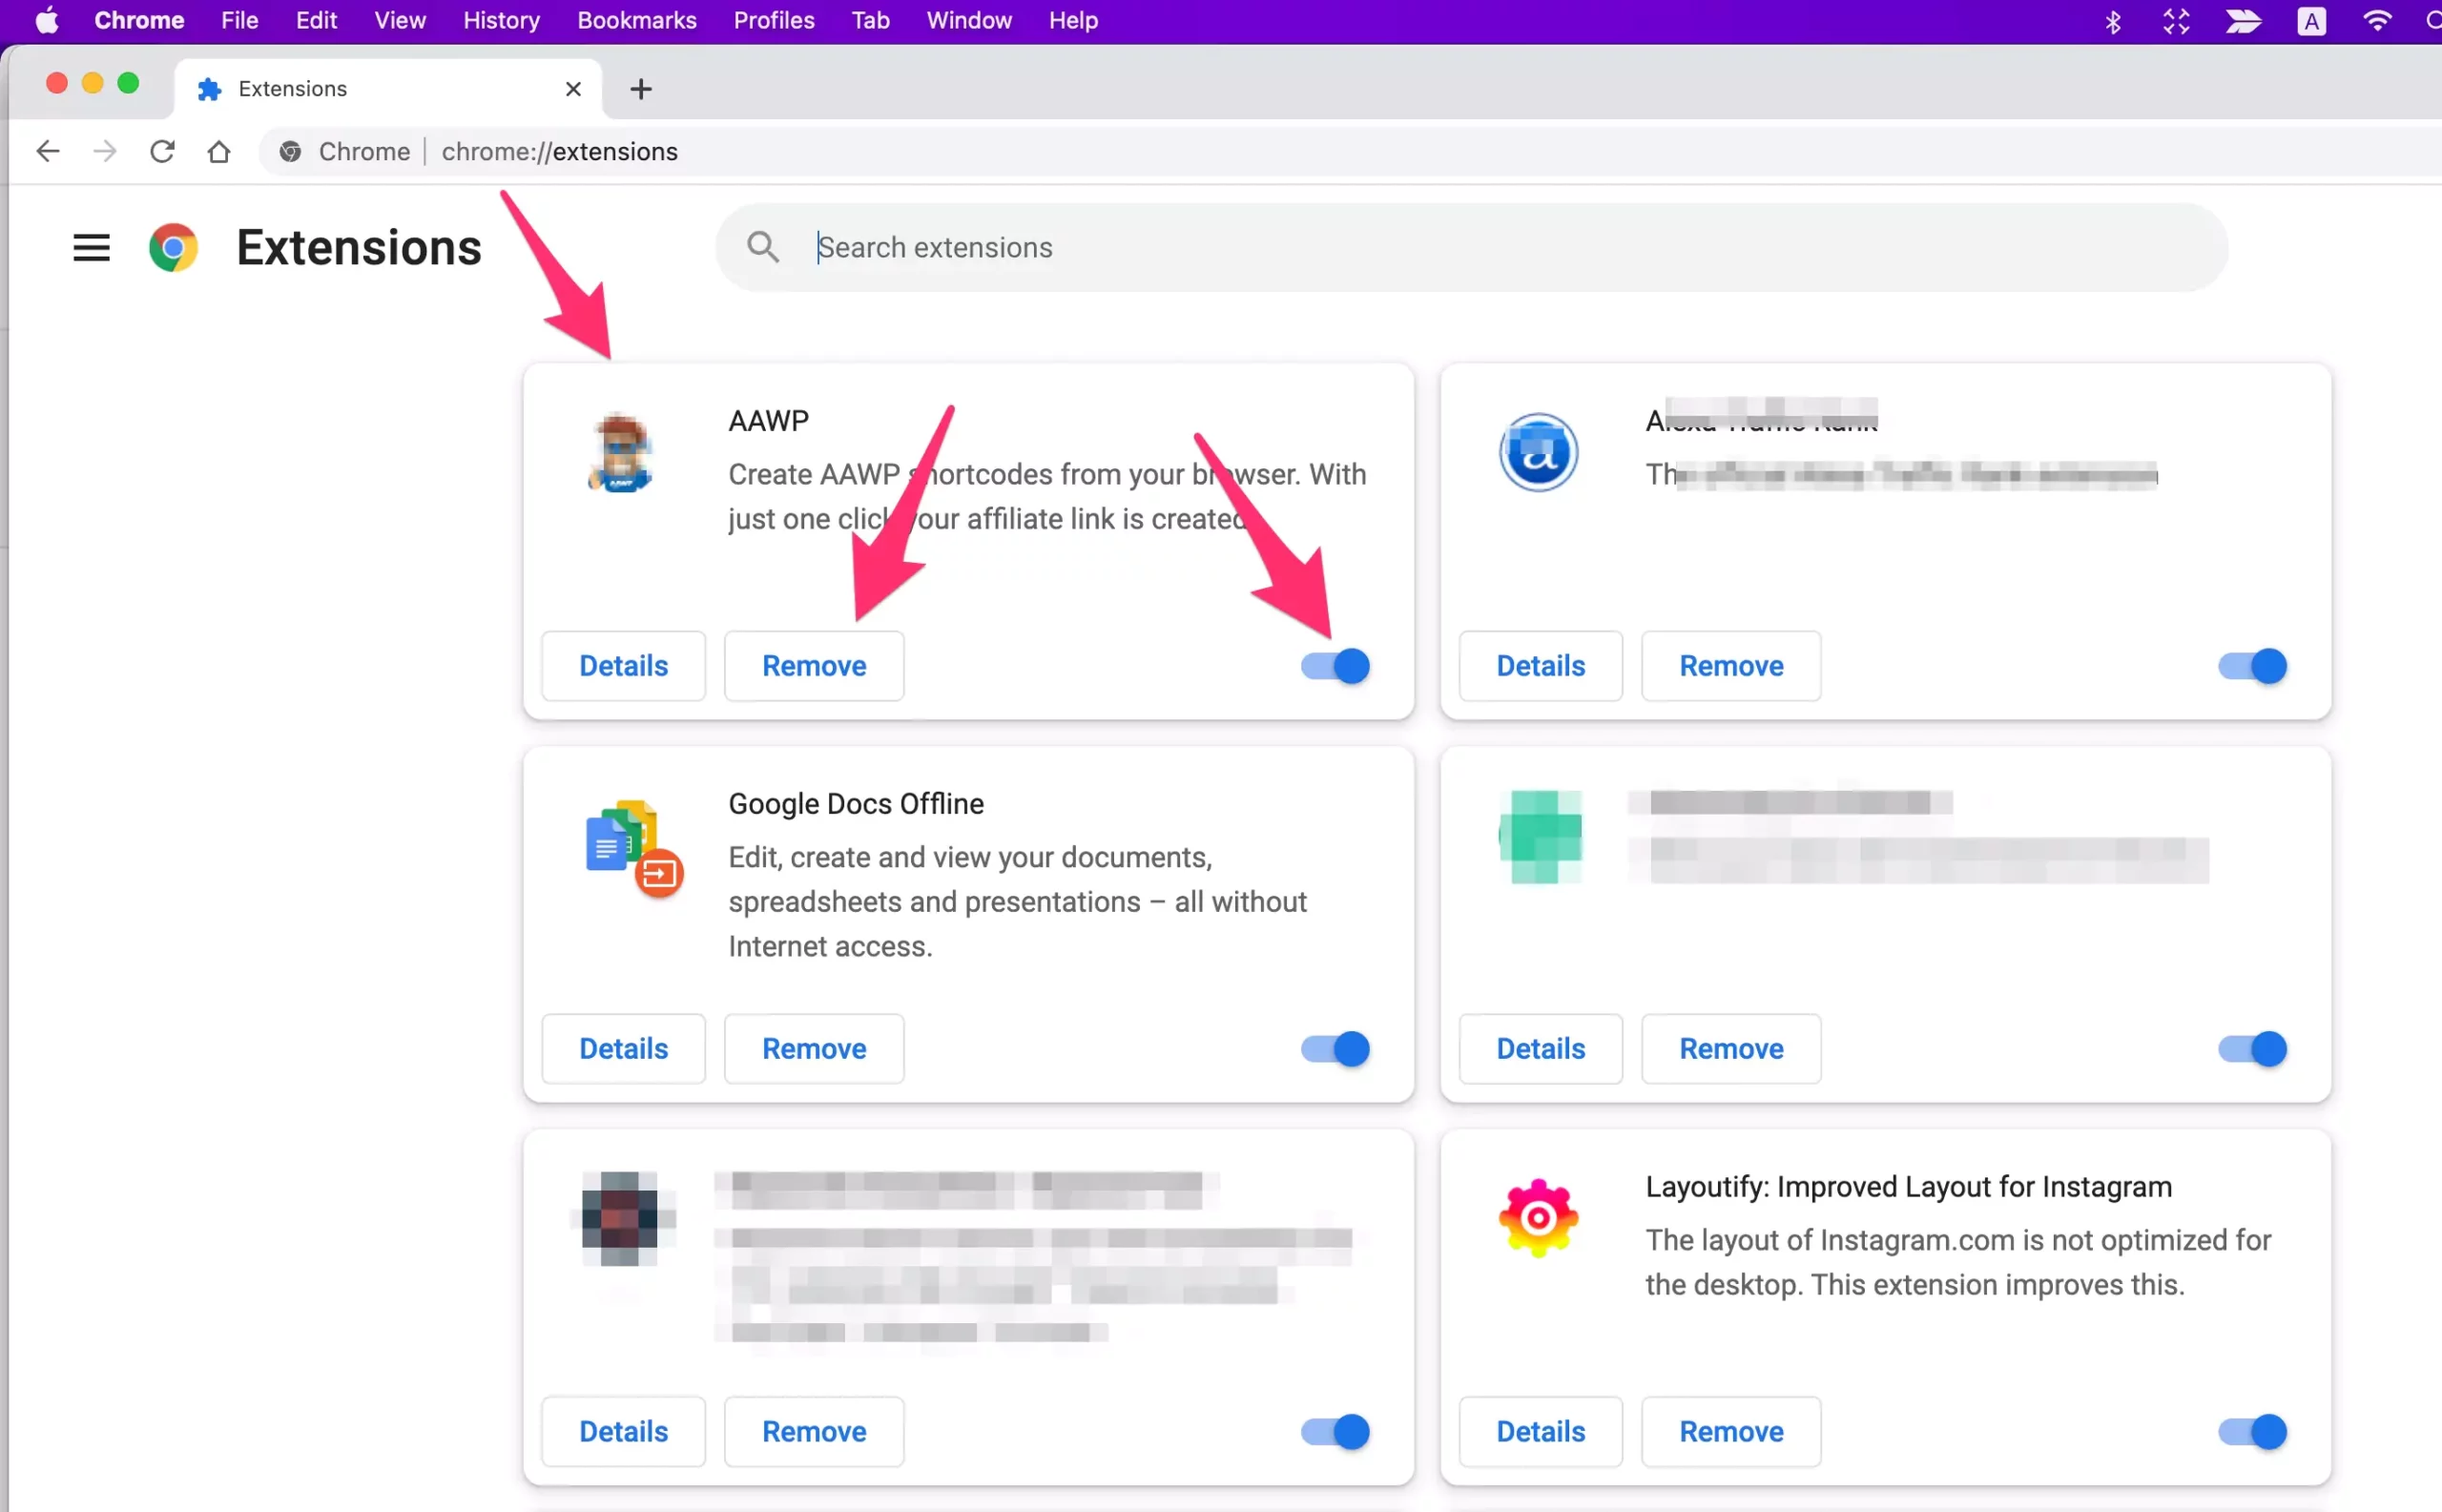Remove the AAWP extension

(x=814, y=666)
